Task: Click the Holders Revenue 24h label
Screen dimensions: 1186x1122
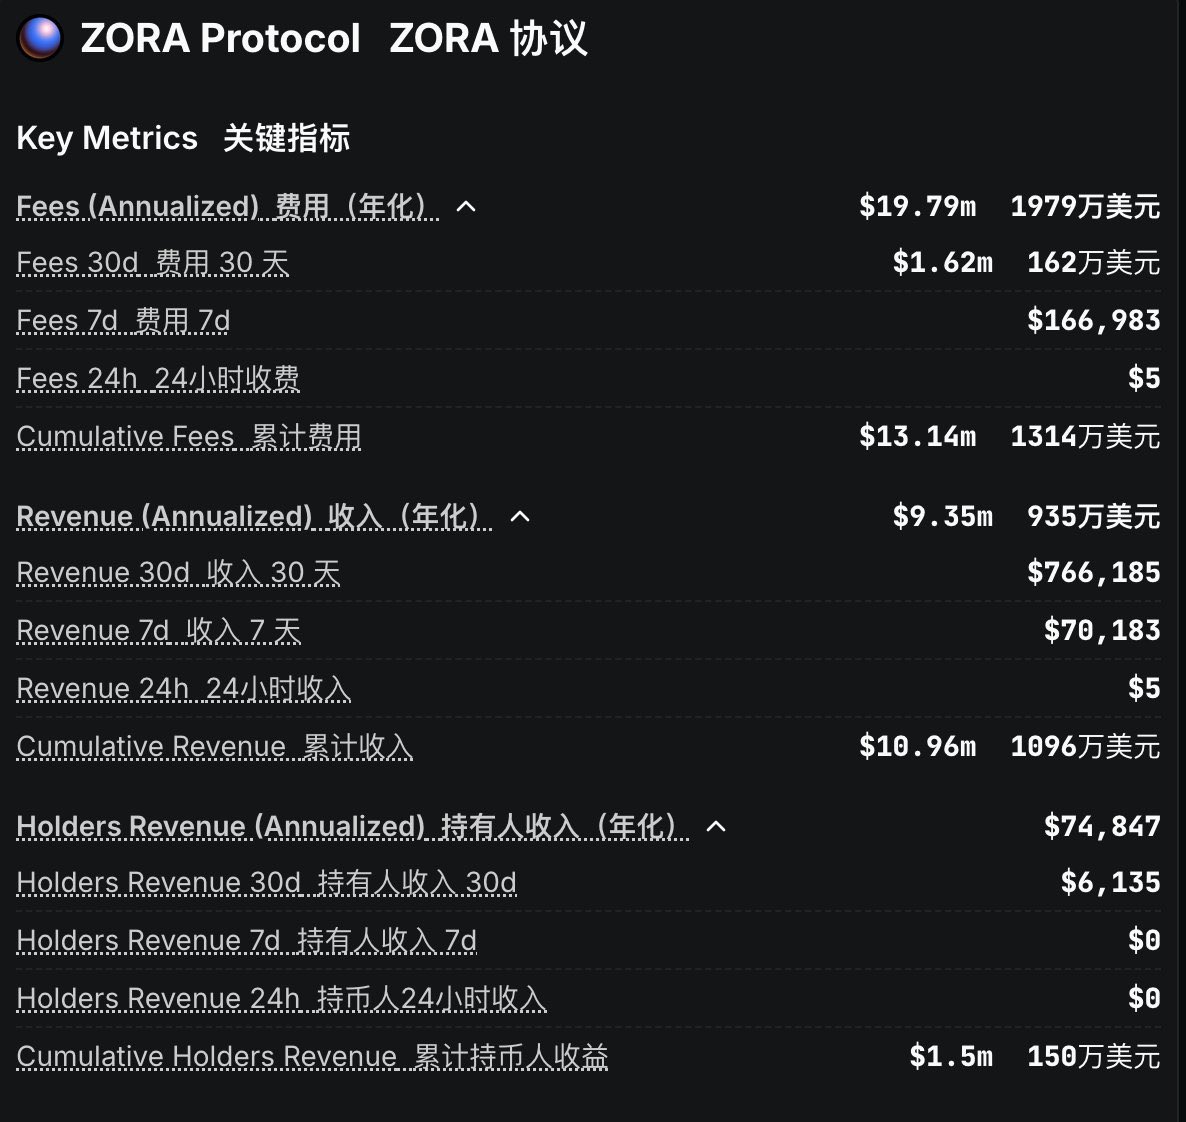Action: click(x=281, y=999)
